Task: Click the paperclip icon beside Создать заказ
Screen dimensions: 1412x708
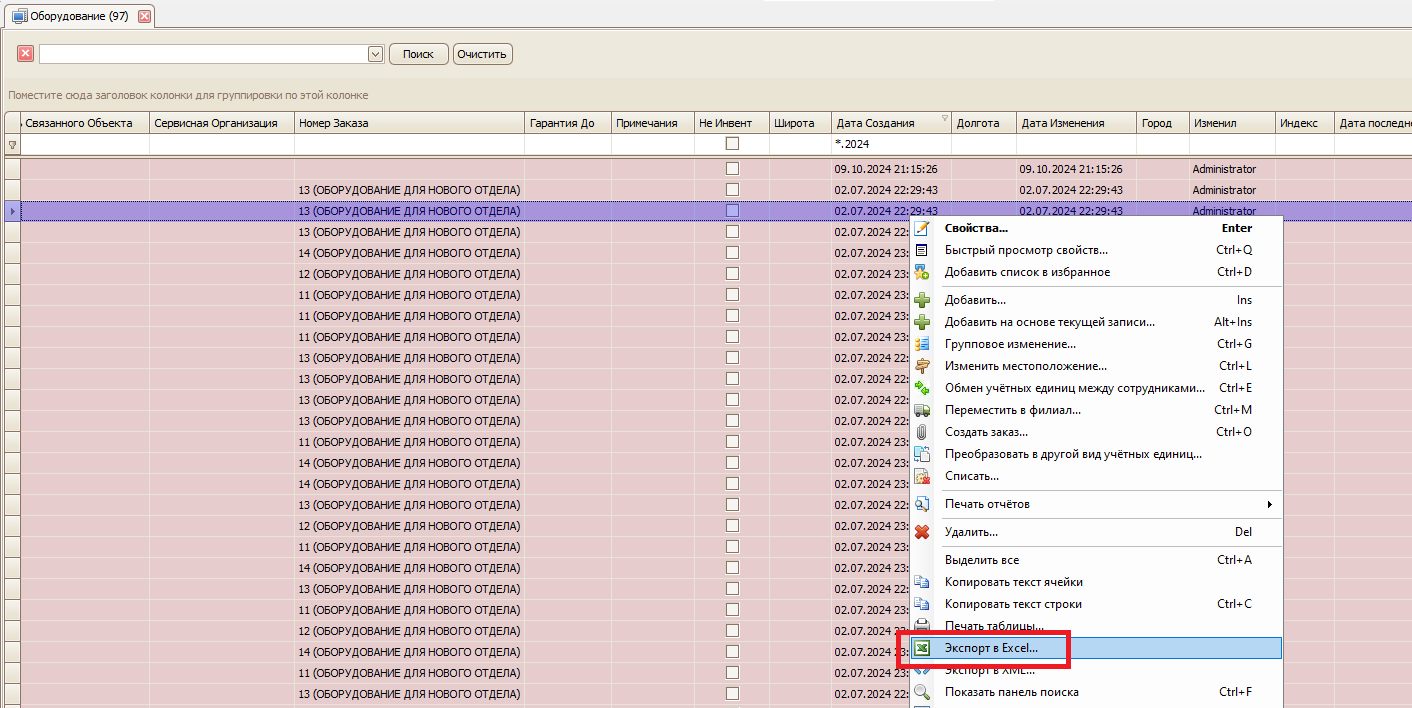Action: pyautogui.click(x=922, y=432)
